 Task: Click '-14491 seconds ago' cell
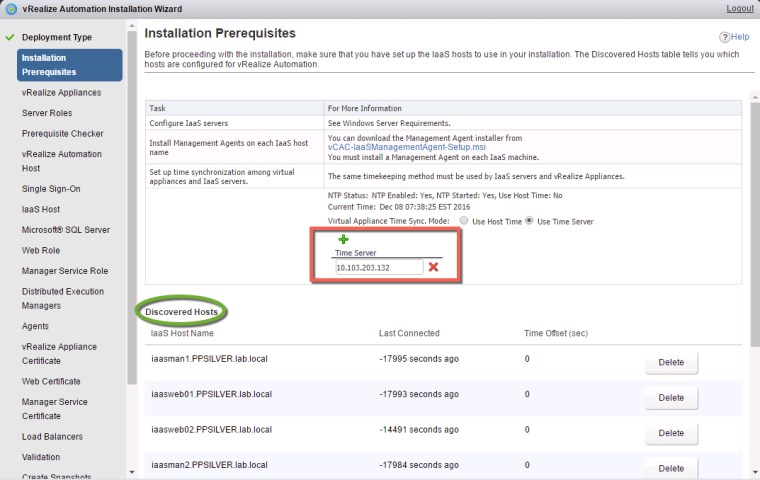click(419, 430)
